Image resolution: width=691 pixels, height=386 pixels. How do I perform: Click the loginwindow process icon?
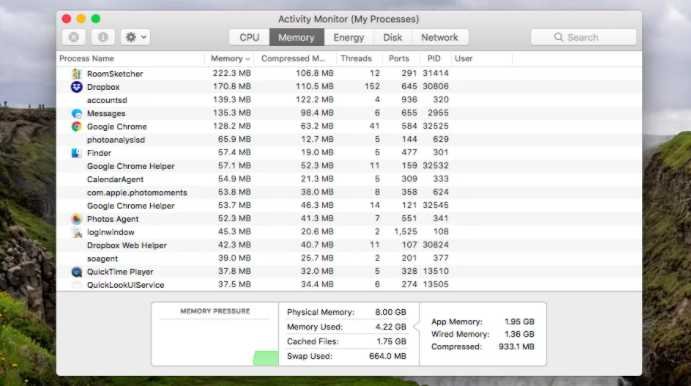(77, 232)
